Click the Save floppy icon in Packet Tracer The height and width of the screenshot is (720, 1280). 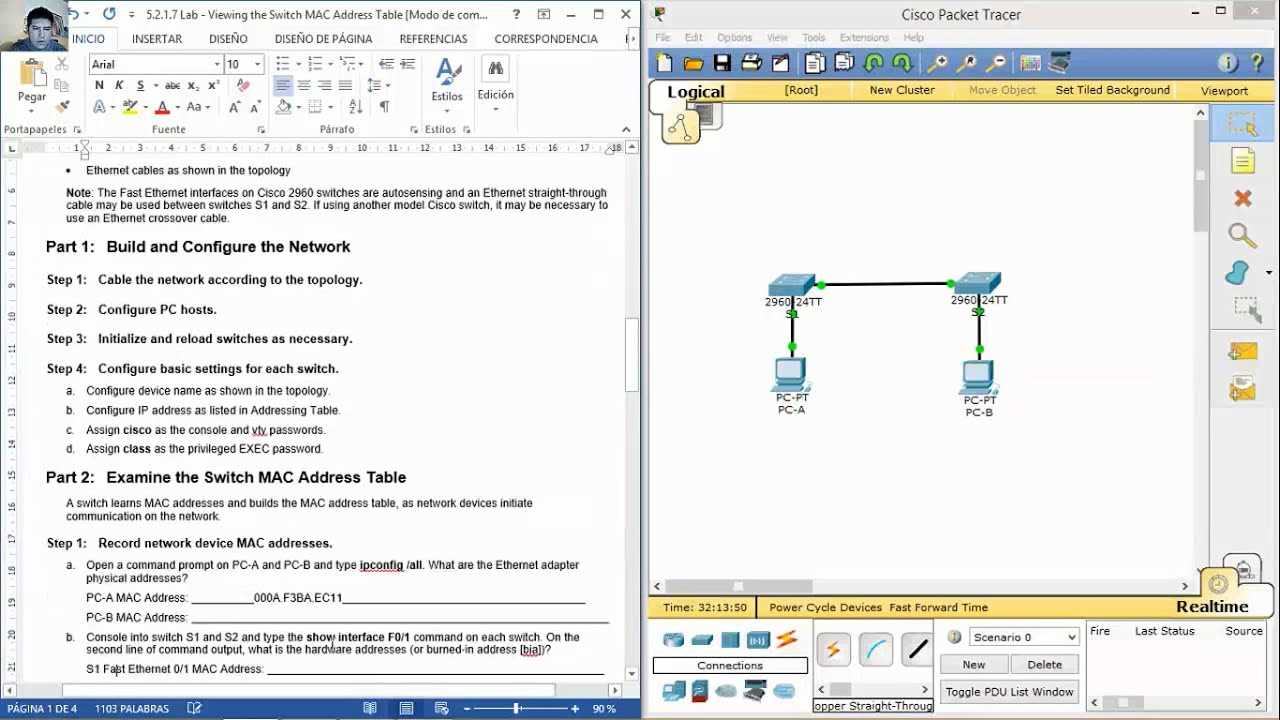(x=722, y=63)
